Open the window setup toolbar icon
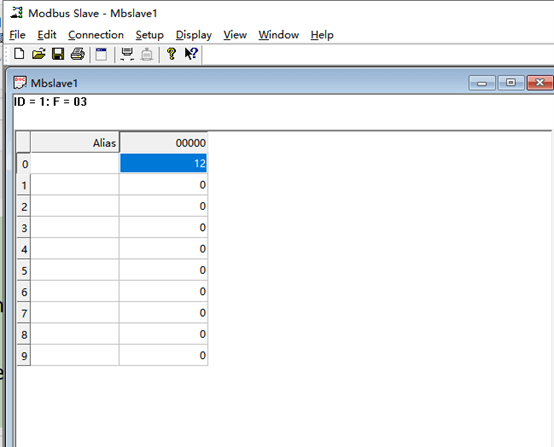Viewport: 554px width, 447px height. point(101,54)
